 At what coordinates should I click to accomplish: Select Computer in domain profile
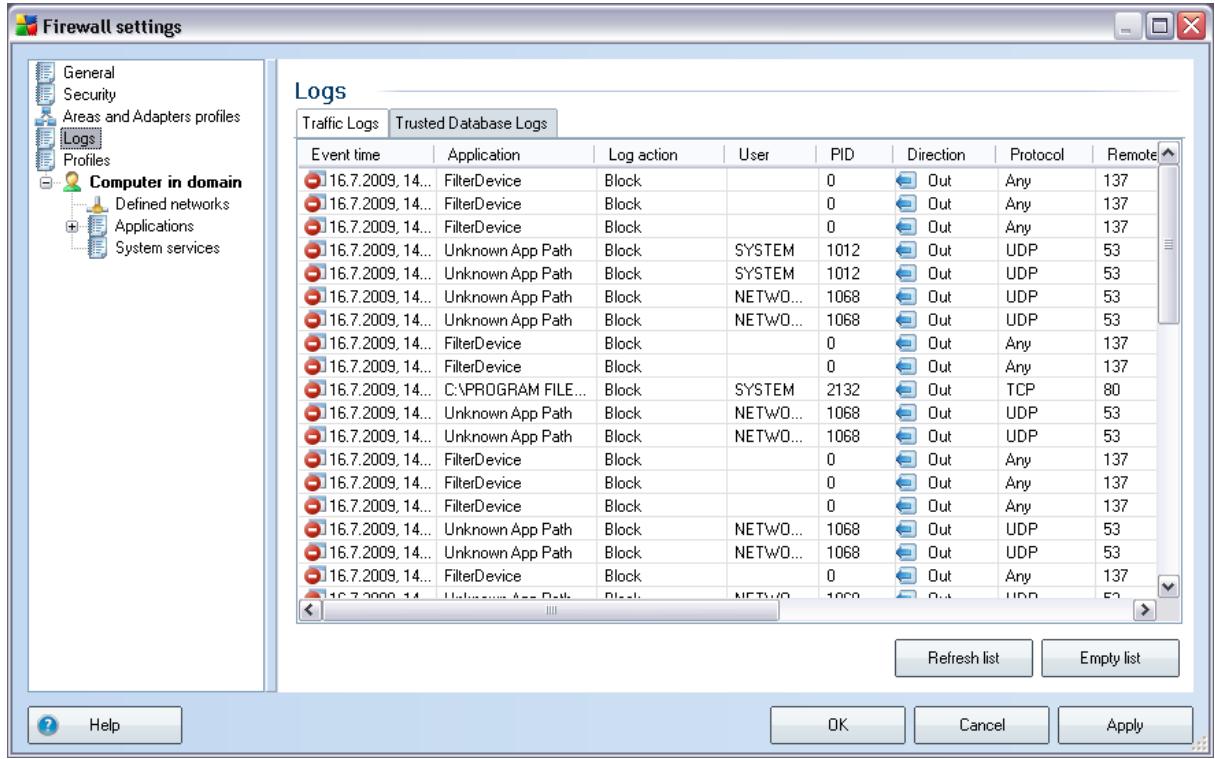[x=164, y=182]
